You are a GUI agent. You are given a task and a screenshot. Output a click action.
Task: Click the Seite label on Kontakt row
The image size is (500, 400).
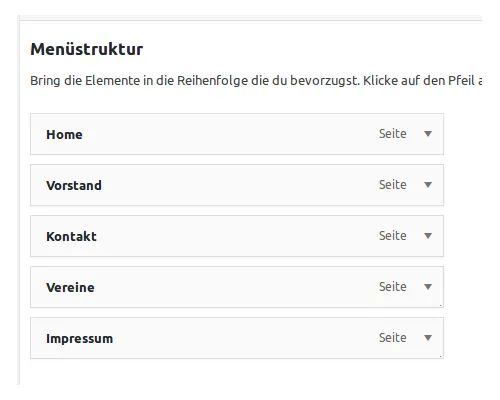pyautogui.click(x=393, y=236)
